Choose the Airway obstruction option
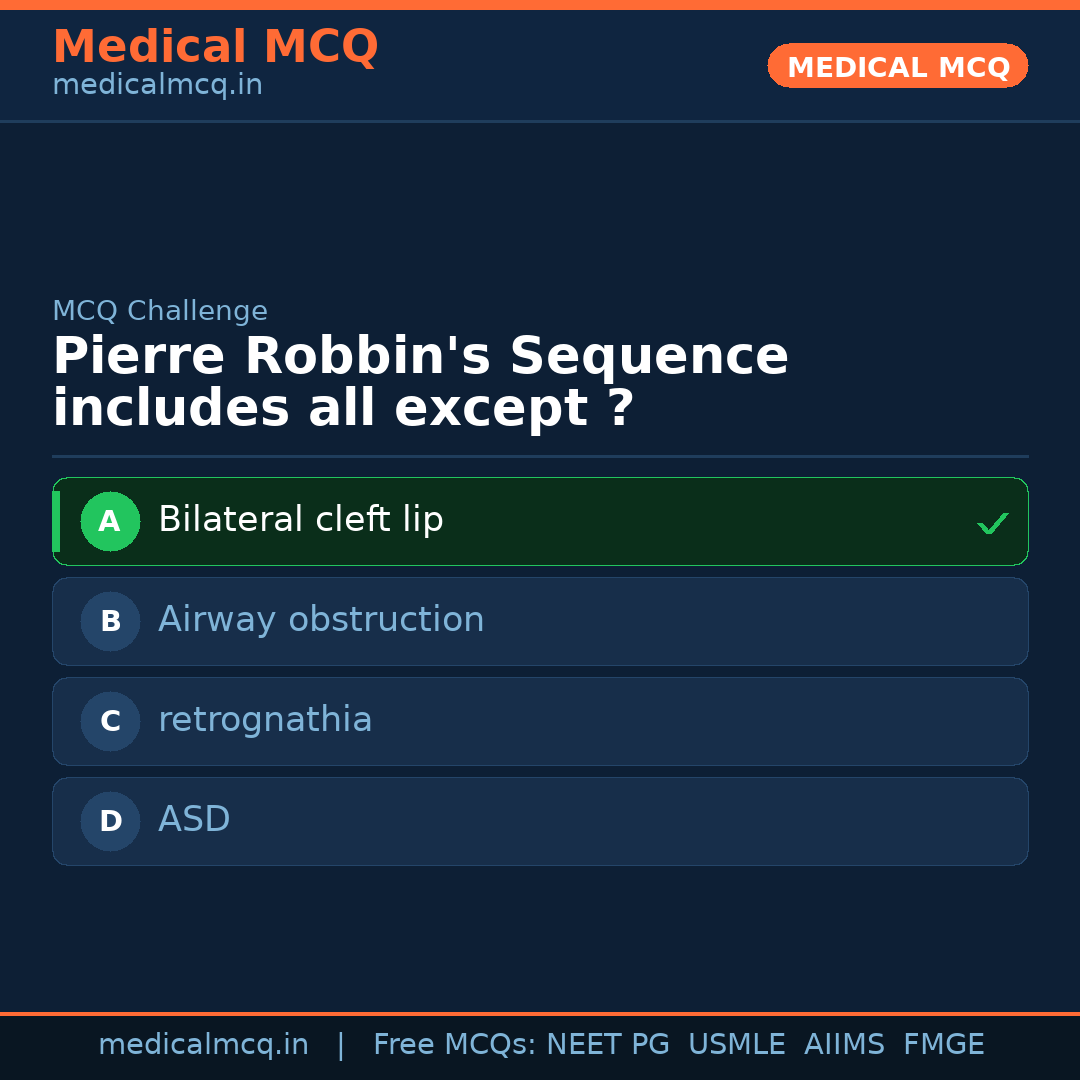1080x1080 pixels. pos(321,620)
